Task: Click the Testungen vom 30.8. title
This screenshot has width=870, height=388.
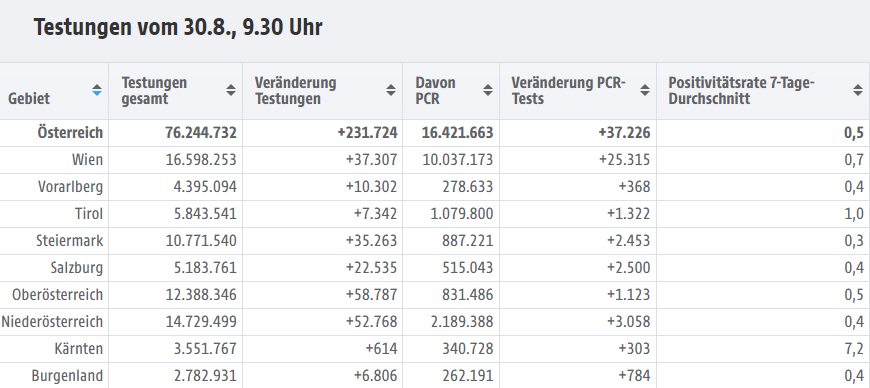Action: coord(178,27)
